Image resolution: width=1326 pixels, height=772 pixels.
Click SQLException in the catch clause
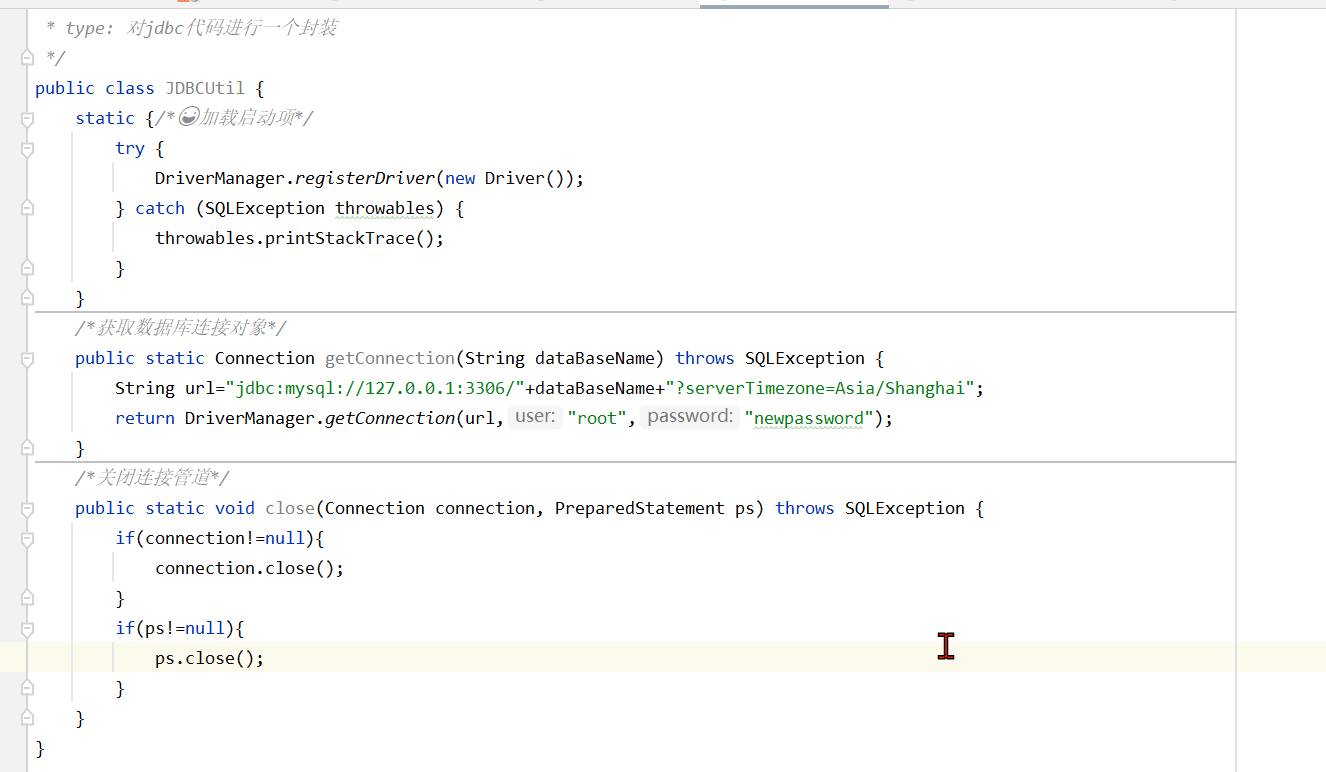265,208
